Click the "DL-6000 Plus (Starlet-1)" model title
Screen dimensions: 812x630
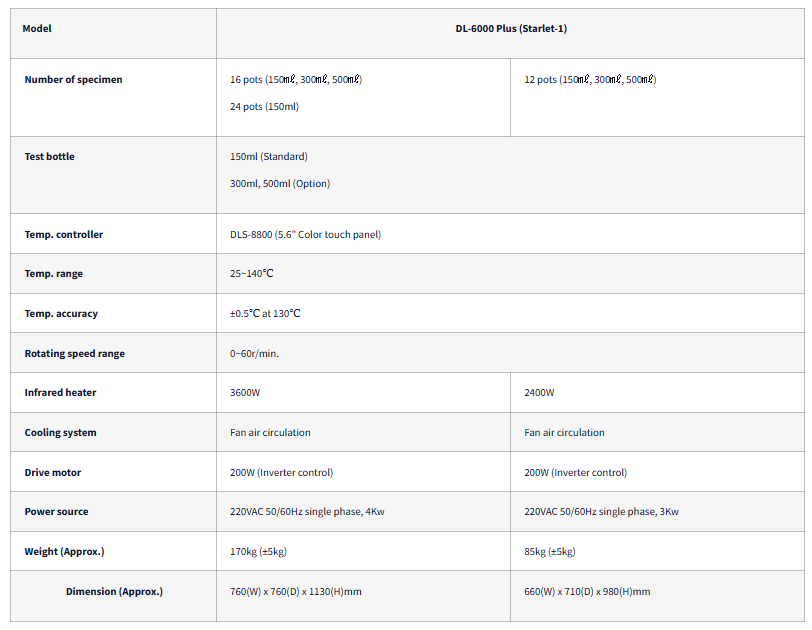click(x=511, y=29)
